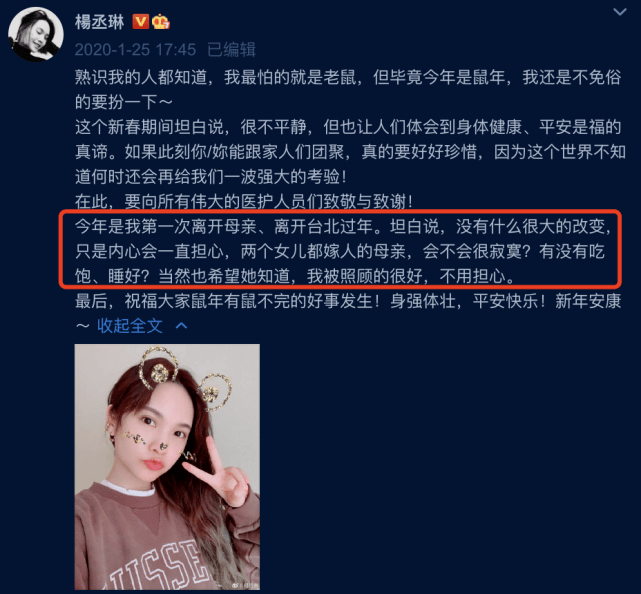Open the attached selfie photo
641x594 pixels.
pyautogui.click(x=167, y=466)
